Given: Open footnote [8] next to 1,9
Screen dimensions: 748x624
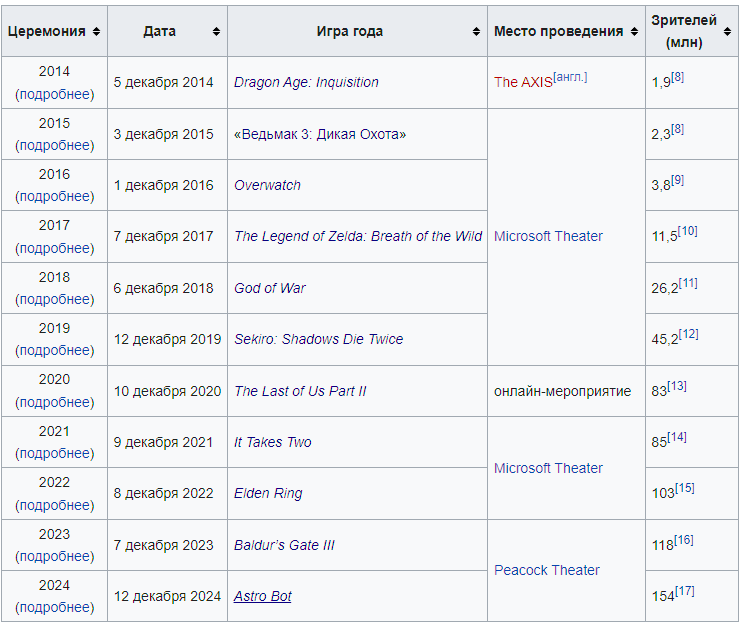Looking at the screenshot, I should click(x=677, y=77).
